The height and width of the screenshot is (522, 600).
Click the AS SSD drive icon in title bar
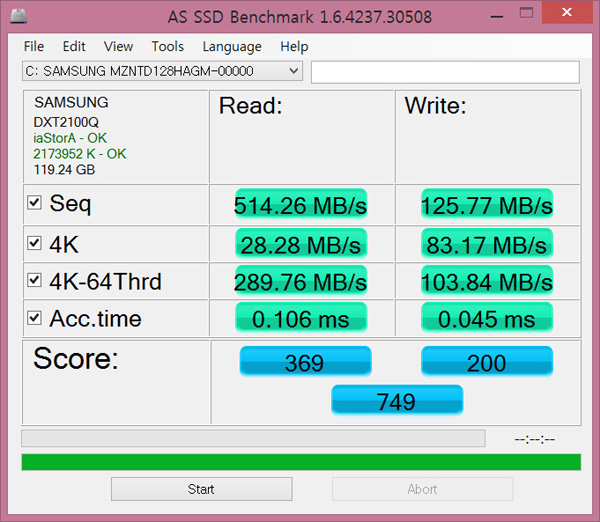[x=18, y=16]
